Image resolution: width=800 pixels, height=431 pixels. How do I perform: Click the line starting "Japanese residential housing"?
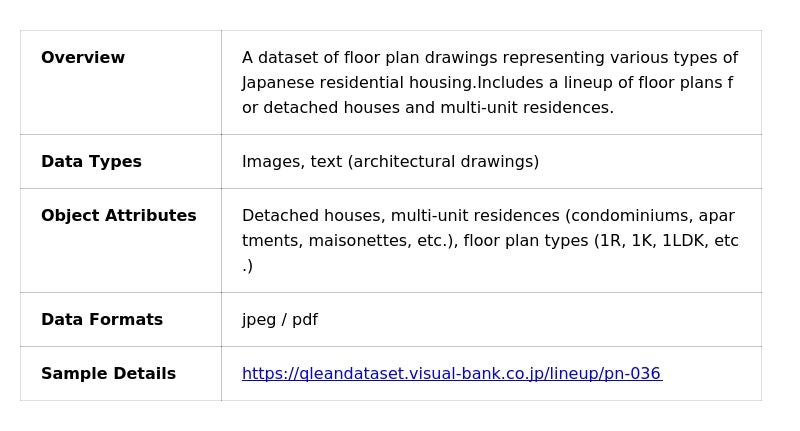coord(487,83)
